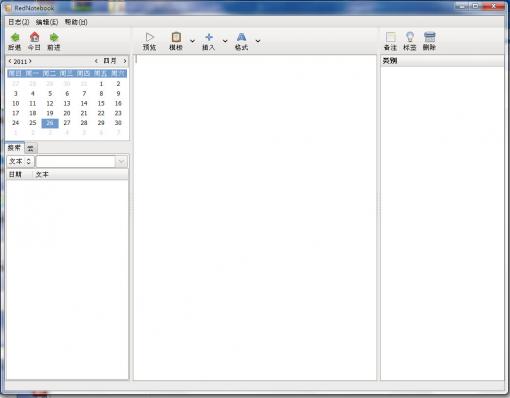The image size is (510, 398).
Task: Select day 30 in the calendar
Action: [x=118, y=123]
